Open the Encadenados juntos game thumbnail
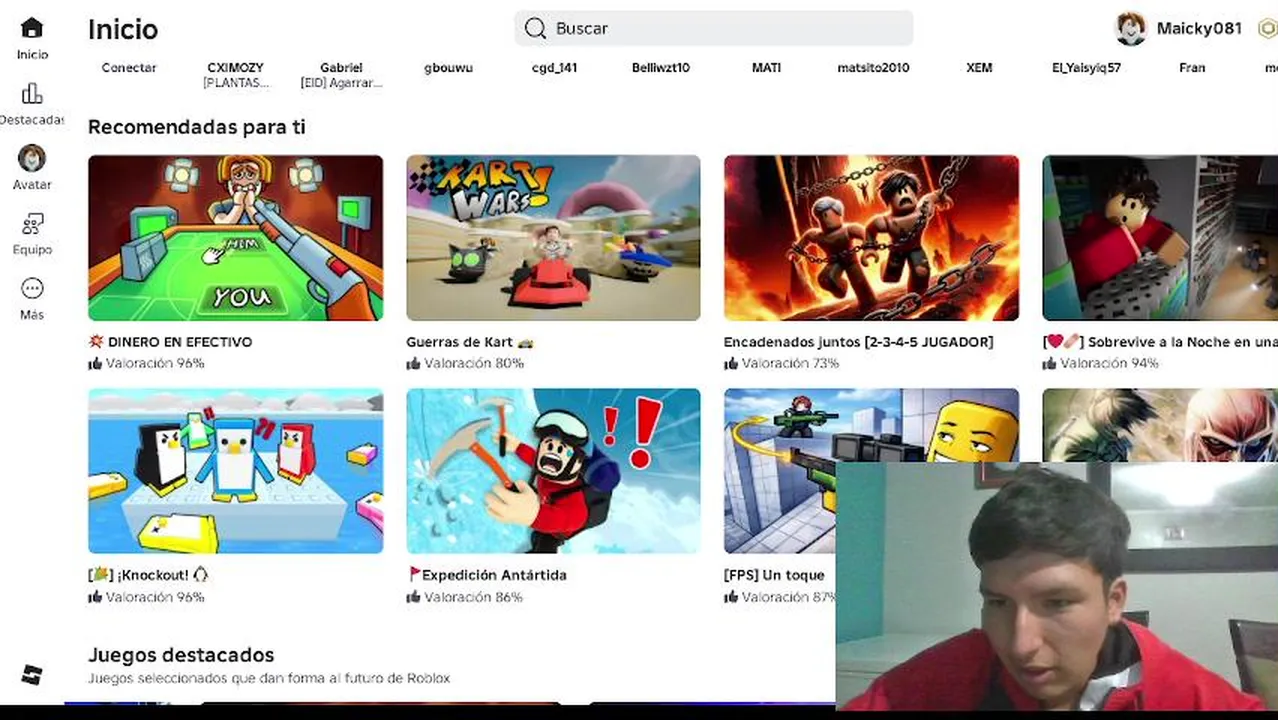Viewport: 1278px width, 720px height. coord(871,238)
